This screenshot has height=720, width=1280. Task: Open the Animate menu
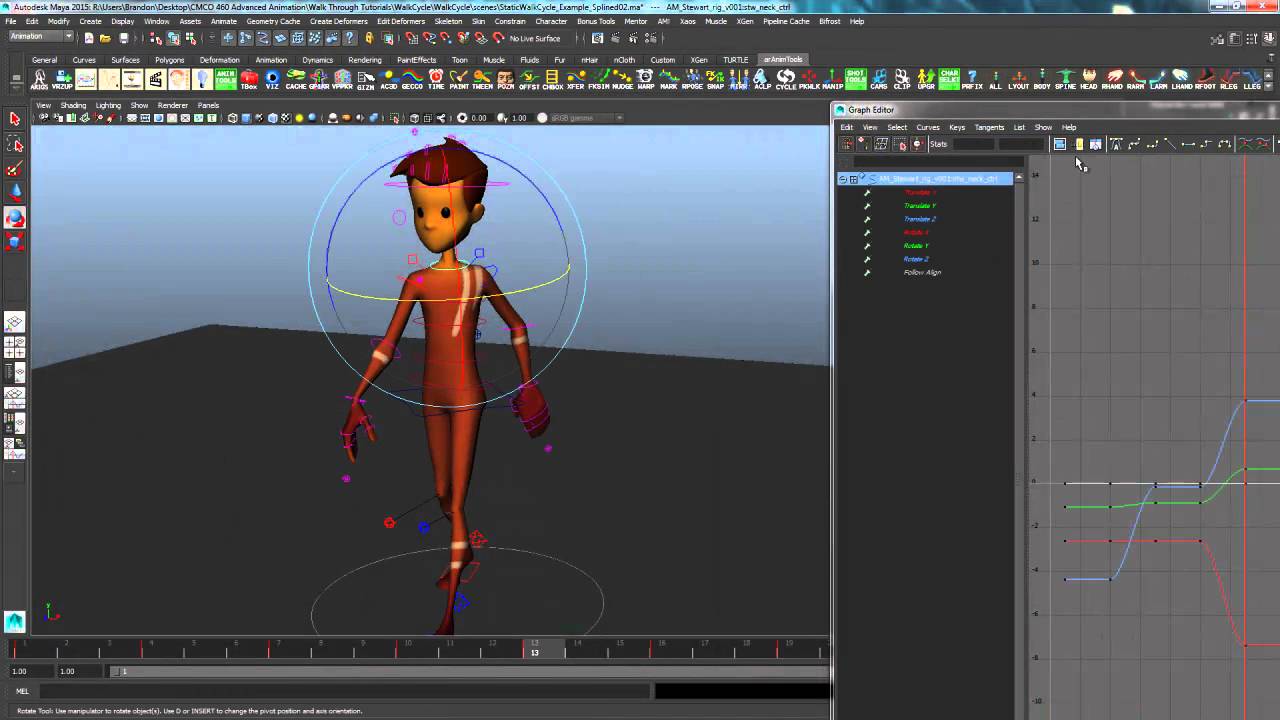coord(224,21)
